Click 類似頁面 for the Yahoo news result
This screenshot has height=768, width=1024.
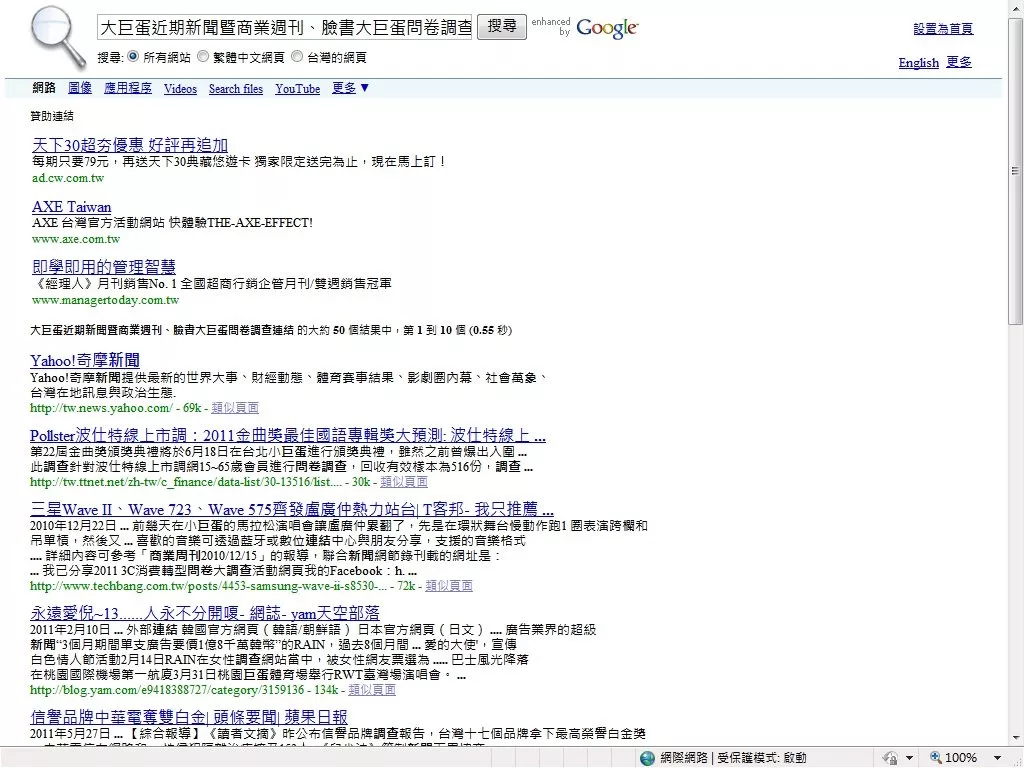click(x=235, y=408)
